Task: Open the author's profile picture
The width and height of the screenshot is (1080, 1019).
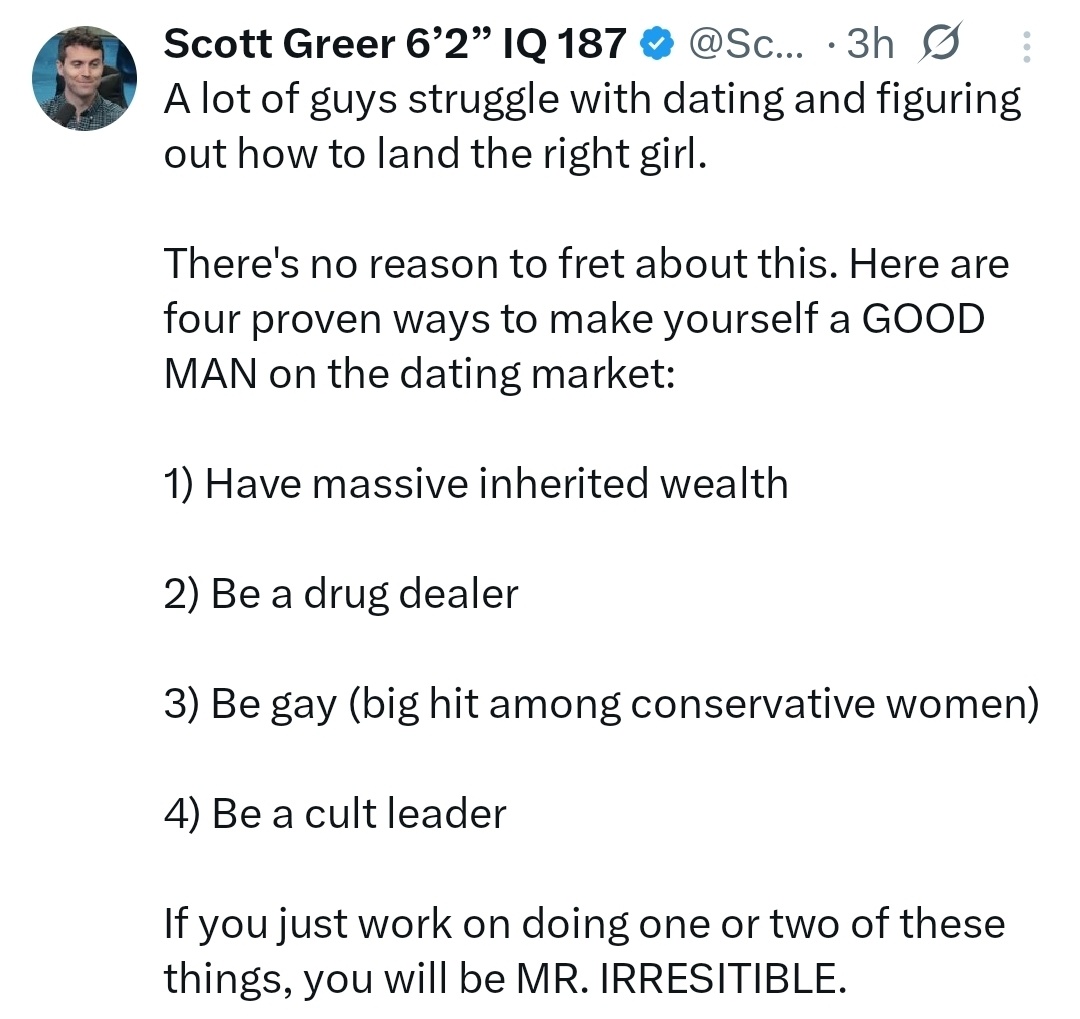Action: pos(84,77)
